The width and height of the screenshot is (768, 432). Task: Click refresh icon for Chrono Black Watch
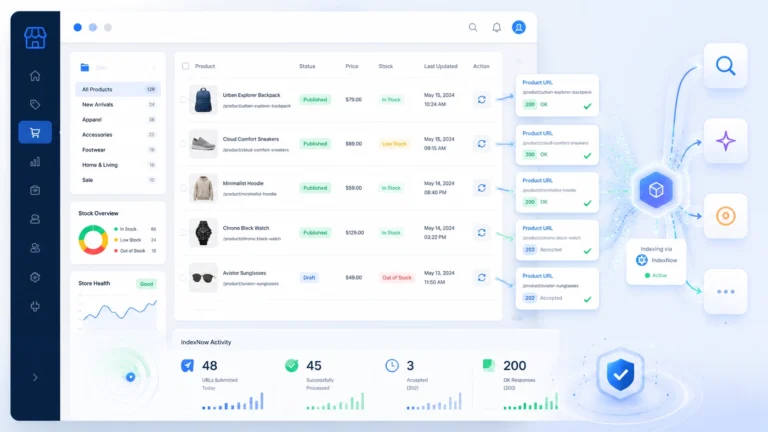tap(481, 233)
